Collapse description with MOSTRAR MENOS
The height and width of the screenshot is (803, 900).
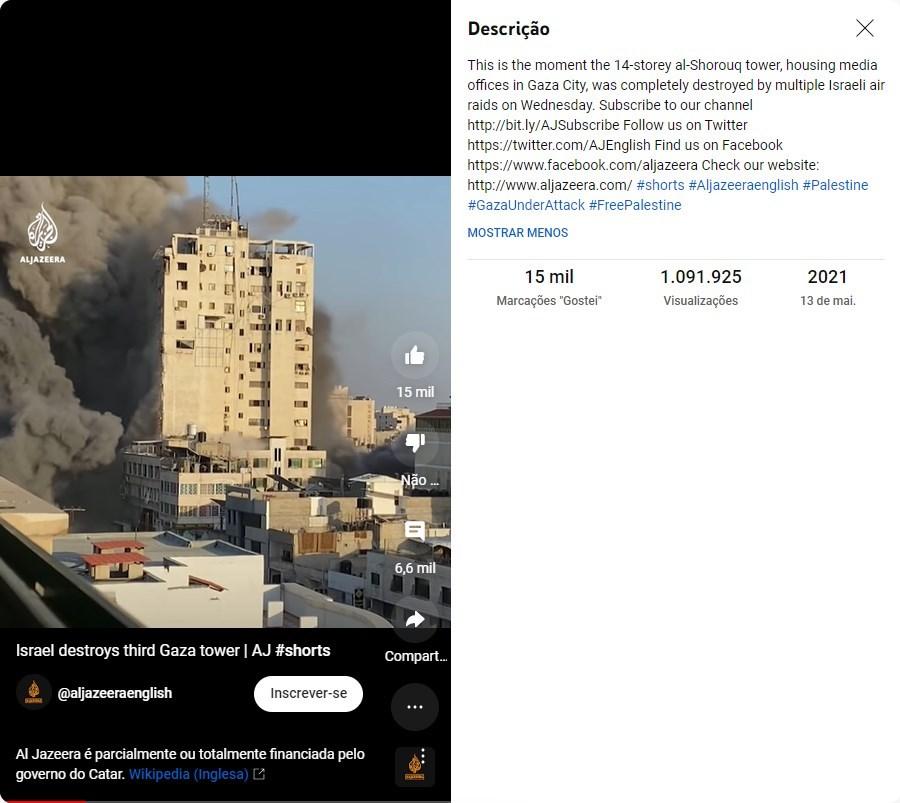click(517, 233)
